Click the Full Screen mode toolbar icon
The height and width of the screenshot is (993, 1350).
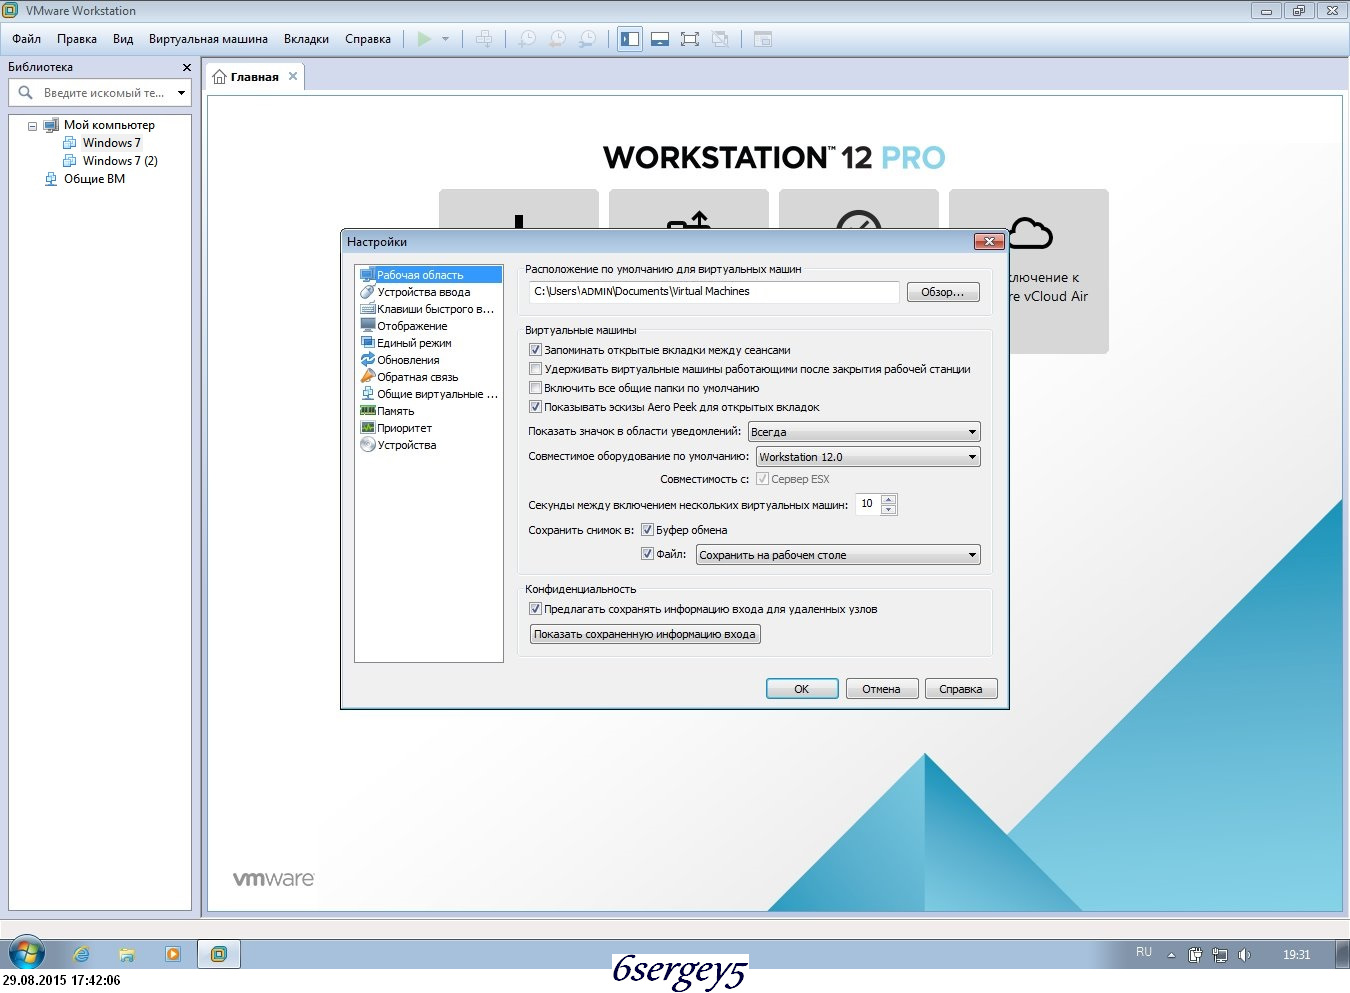tap(690, 39)
